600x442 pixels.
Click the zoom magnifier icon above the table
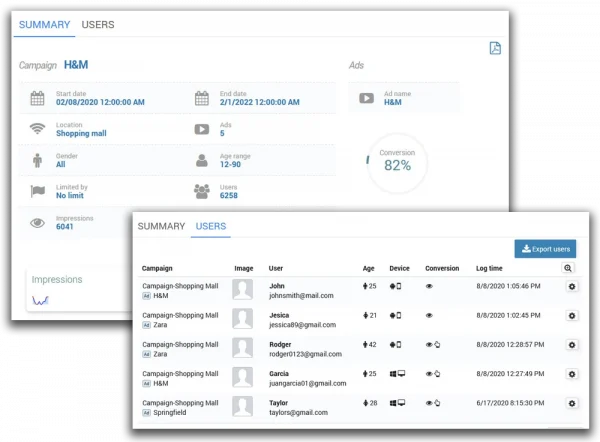coord(568,268)
